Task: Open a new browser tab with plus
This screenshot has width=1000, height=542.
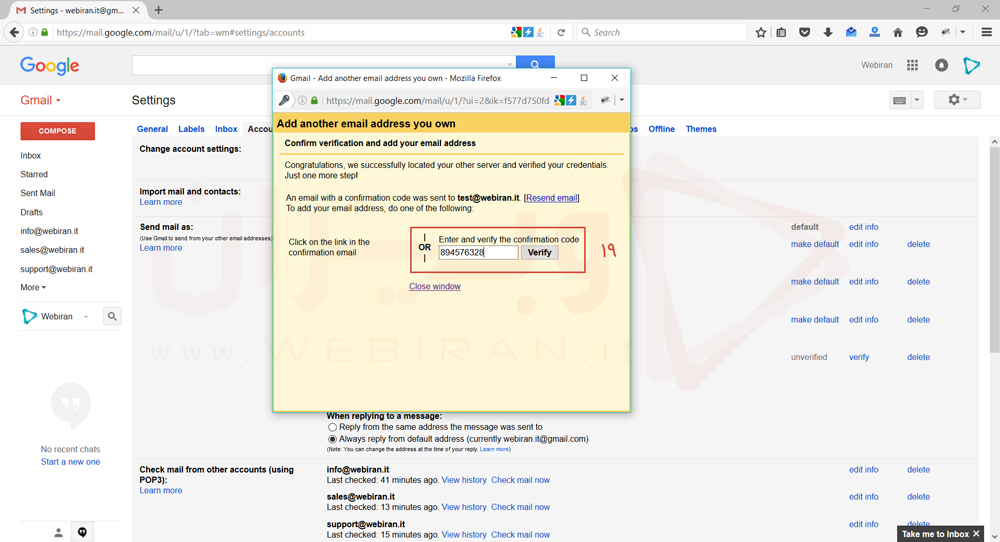Action: coord(159,10)
